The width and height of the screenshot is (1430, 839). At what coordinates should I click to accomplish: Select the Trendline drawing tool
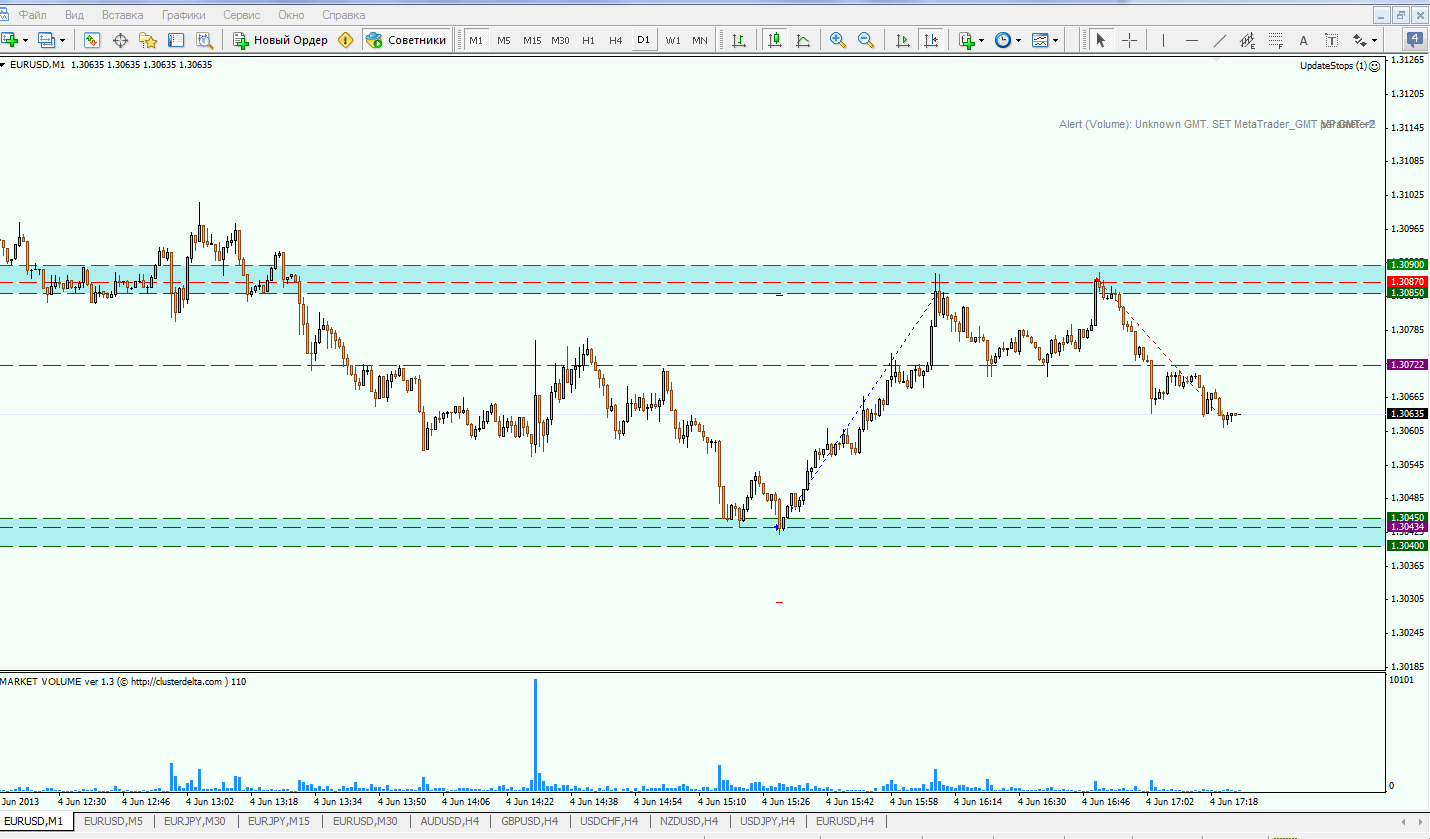tap(1219, 40)
